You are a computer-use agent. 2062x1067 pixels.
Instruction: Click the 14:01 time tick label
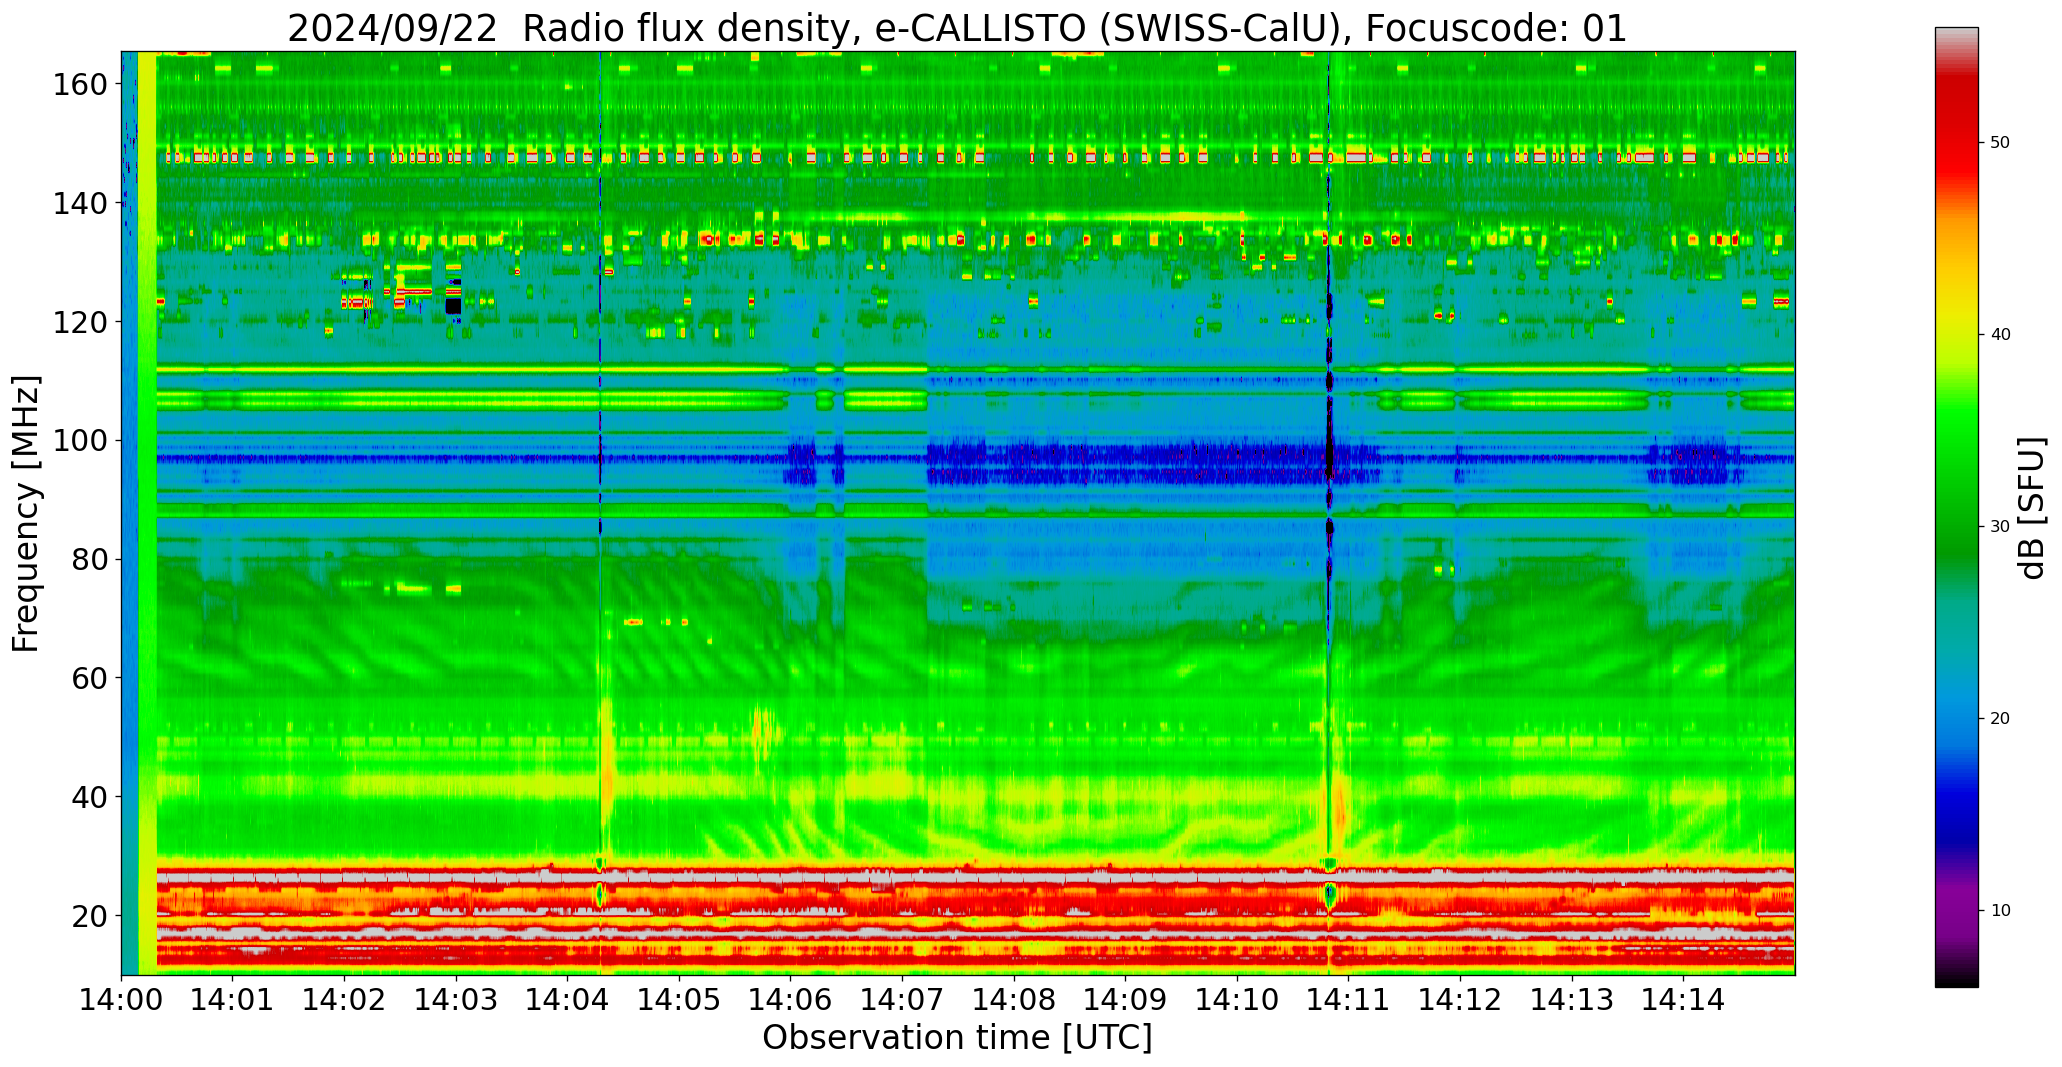pyautogui.click(x=234, y=998)
